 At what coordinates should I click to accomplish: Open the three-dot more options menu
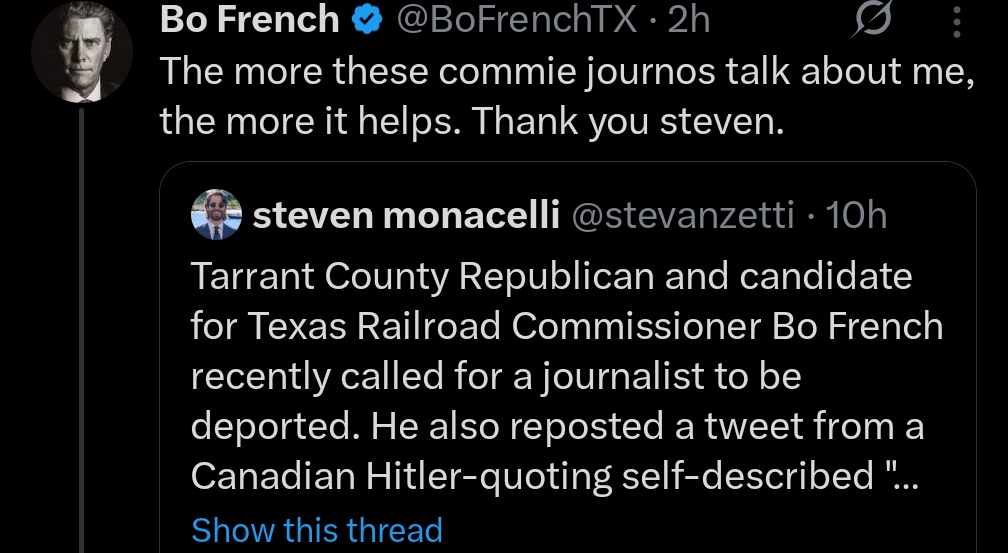point(956,22)
